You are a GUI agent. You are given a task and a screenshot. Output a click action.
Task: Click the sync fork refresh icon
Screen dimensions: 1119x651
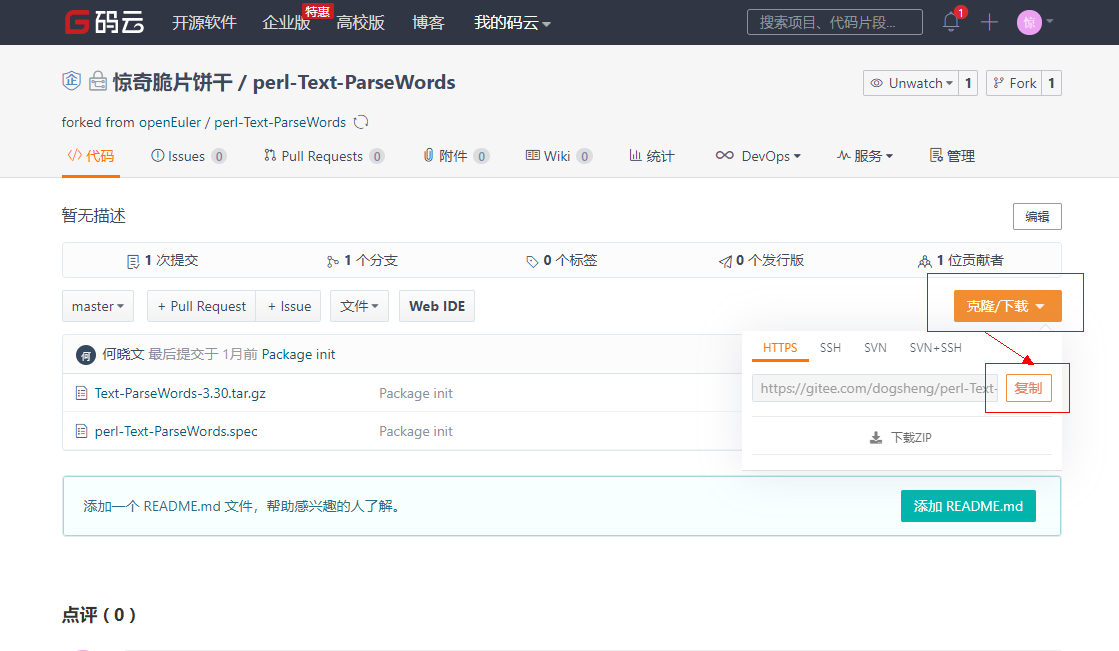[x=362, y=122]
